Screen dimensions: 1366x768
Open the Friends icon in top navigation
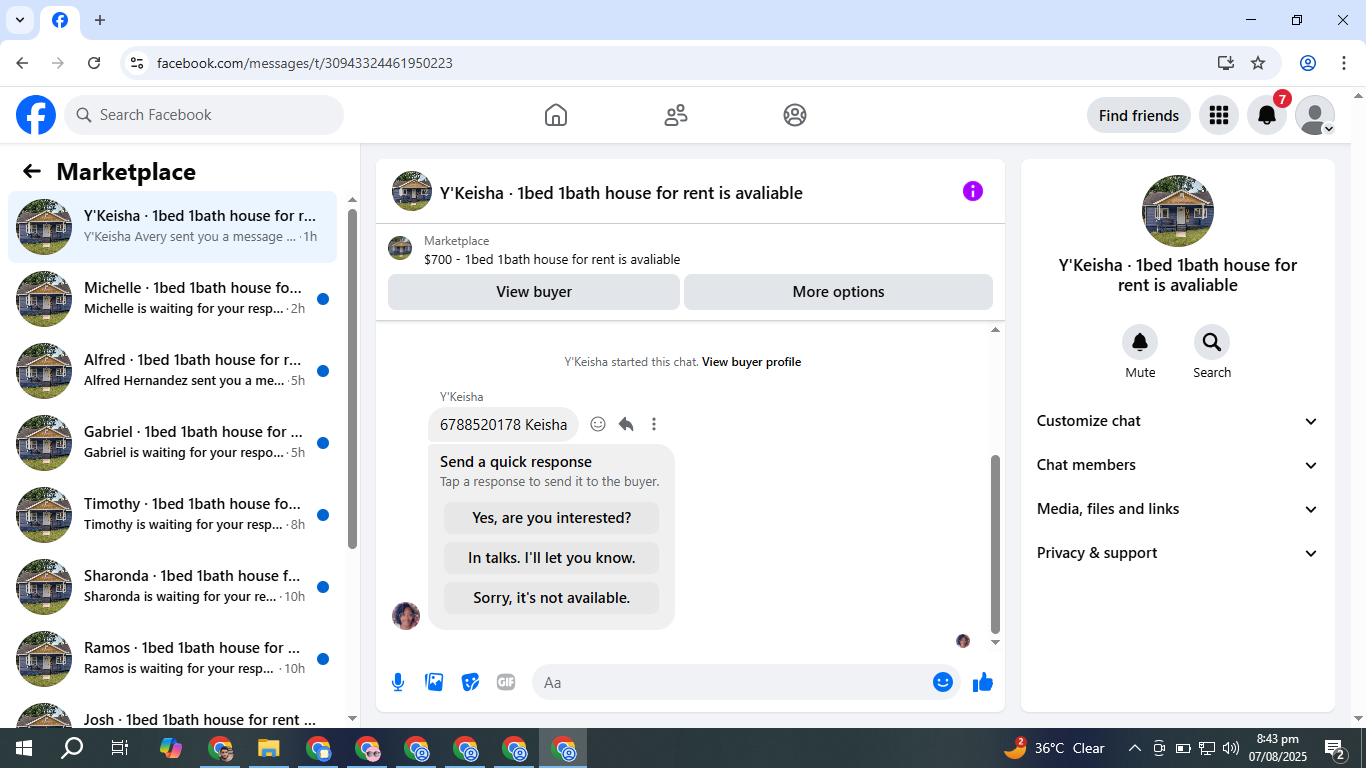pos(676,115)
